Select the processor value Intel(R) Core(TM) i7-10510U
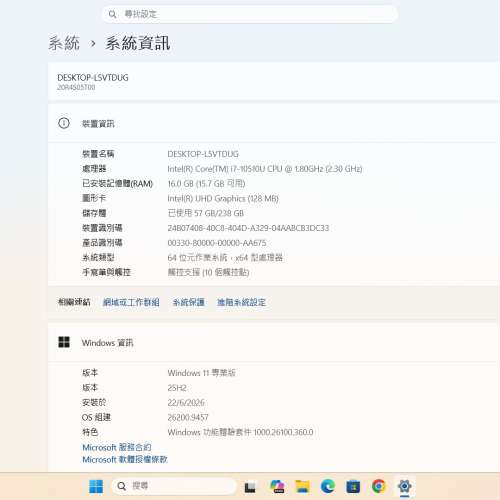The width and height of the screenshot is (500, 500). point(265,169)
